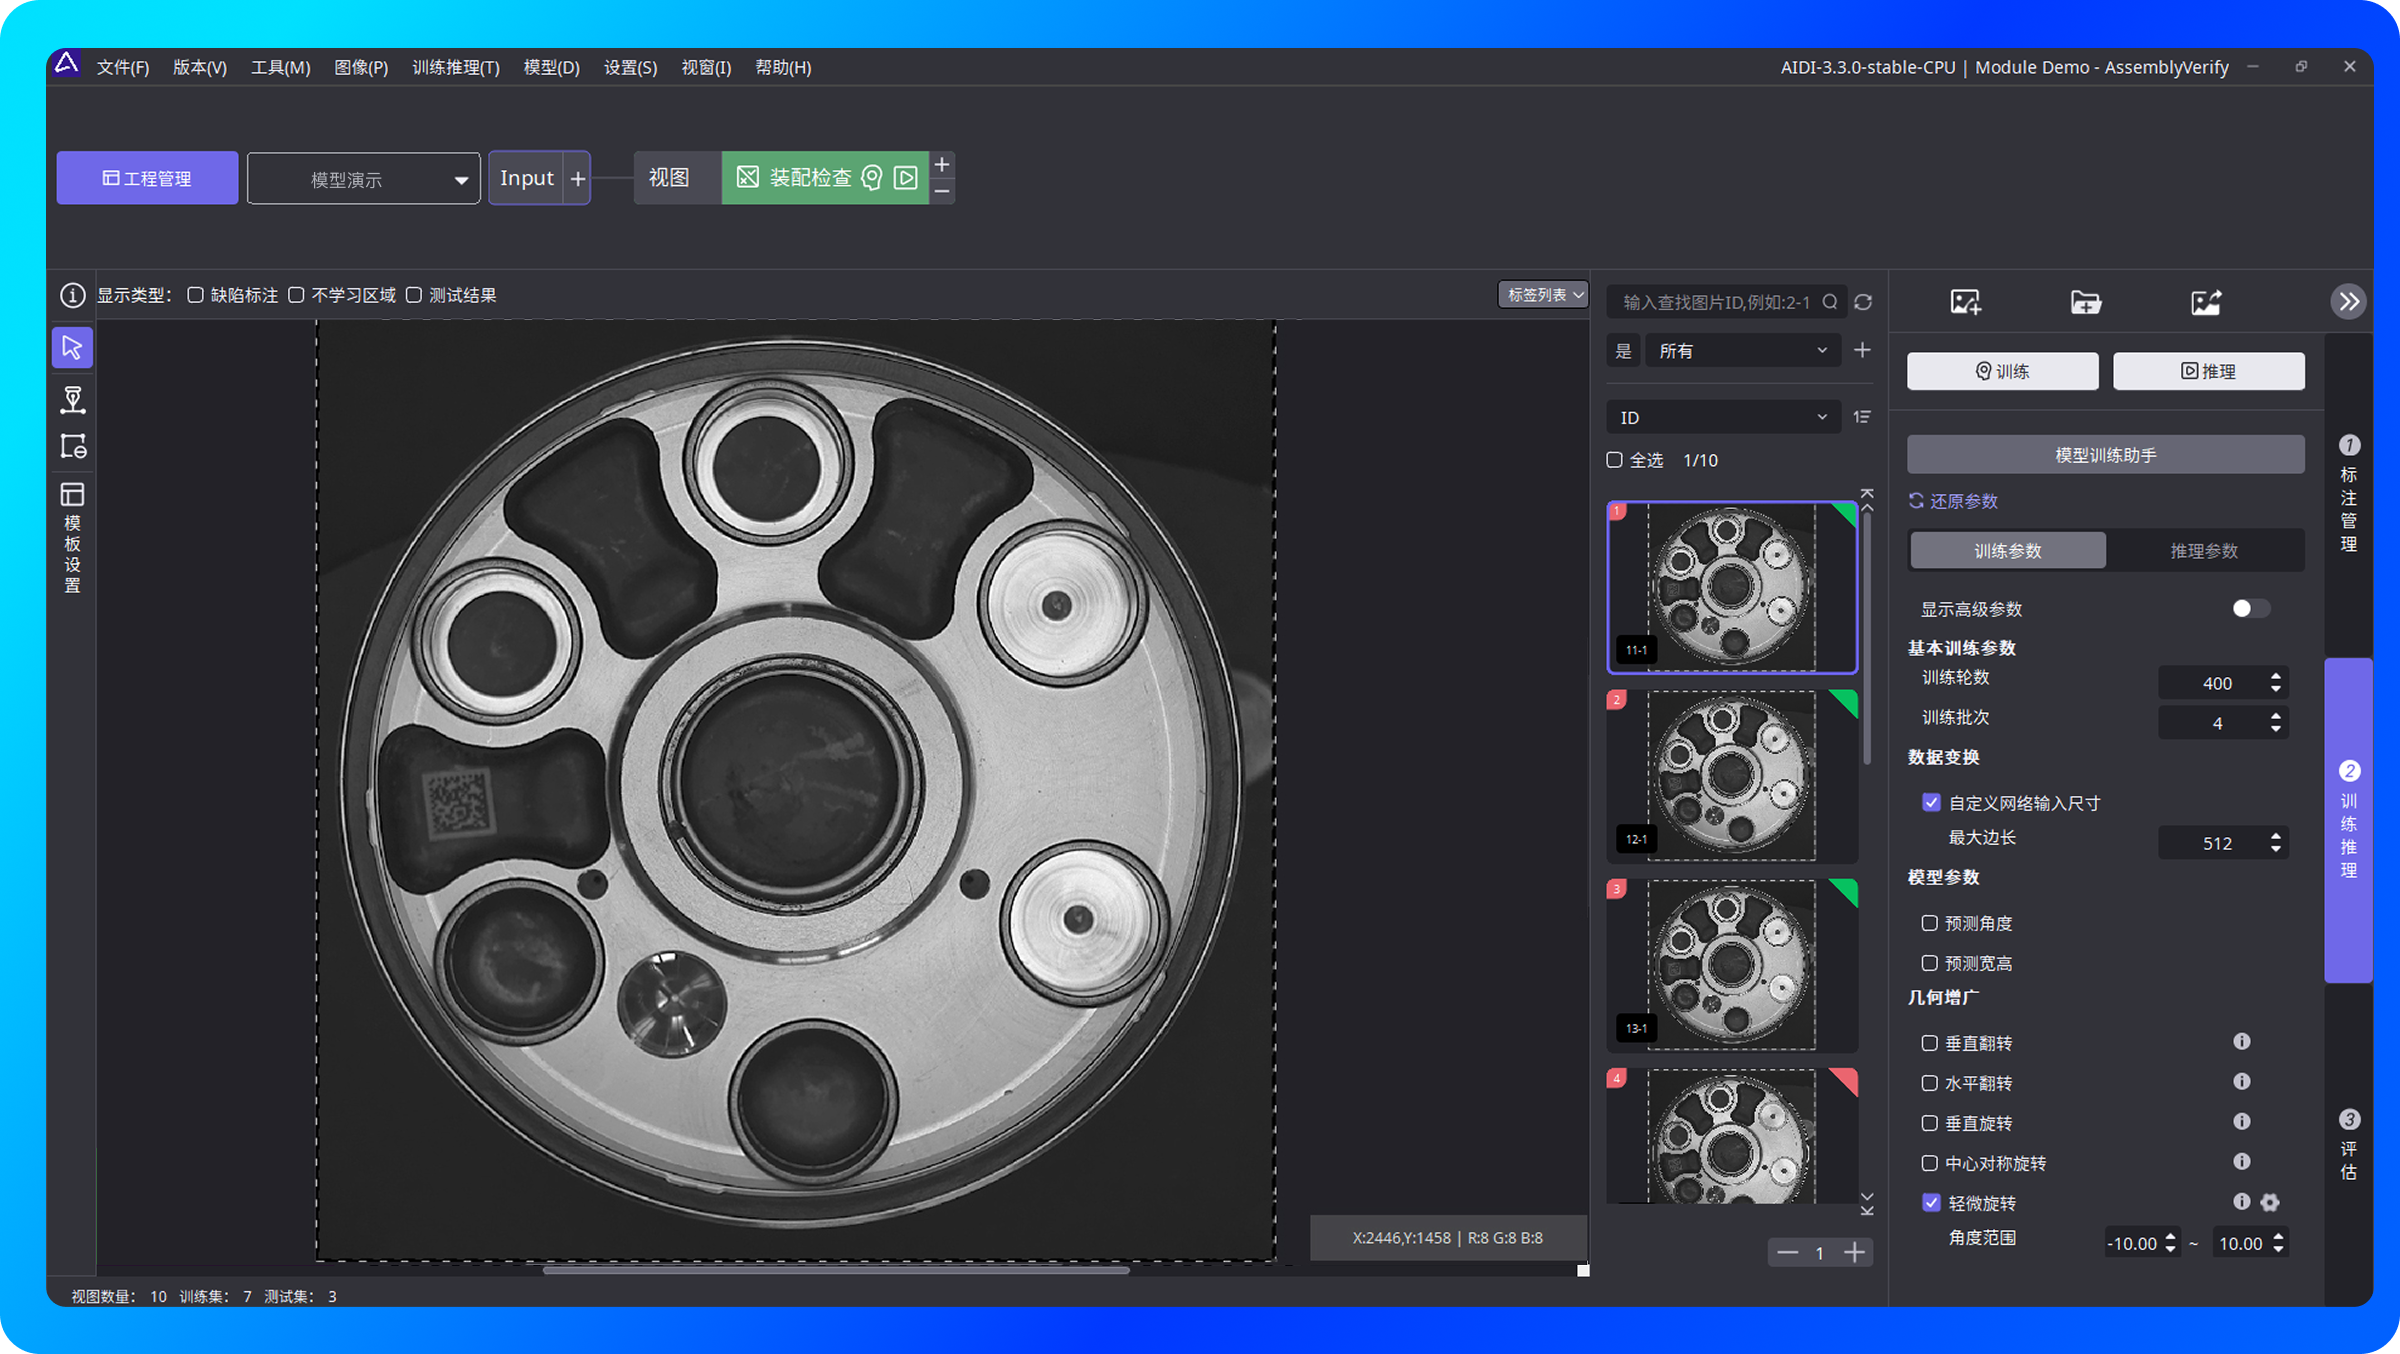Select thumbnail image 12-1
Viewport: 2400px width, 1354px height.
click(x=1731, y=775)
